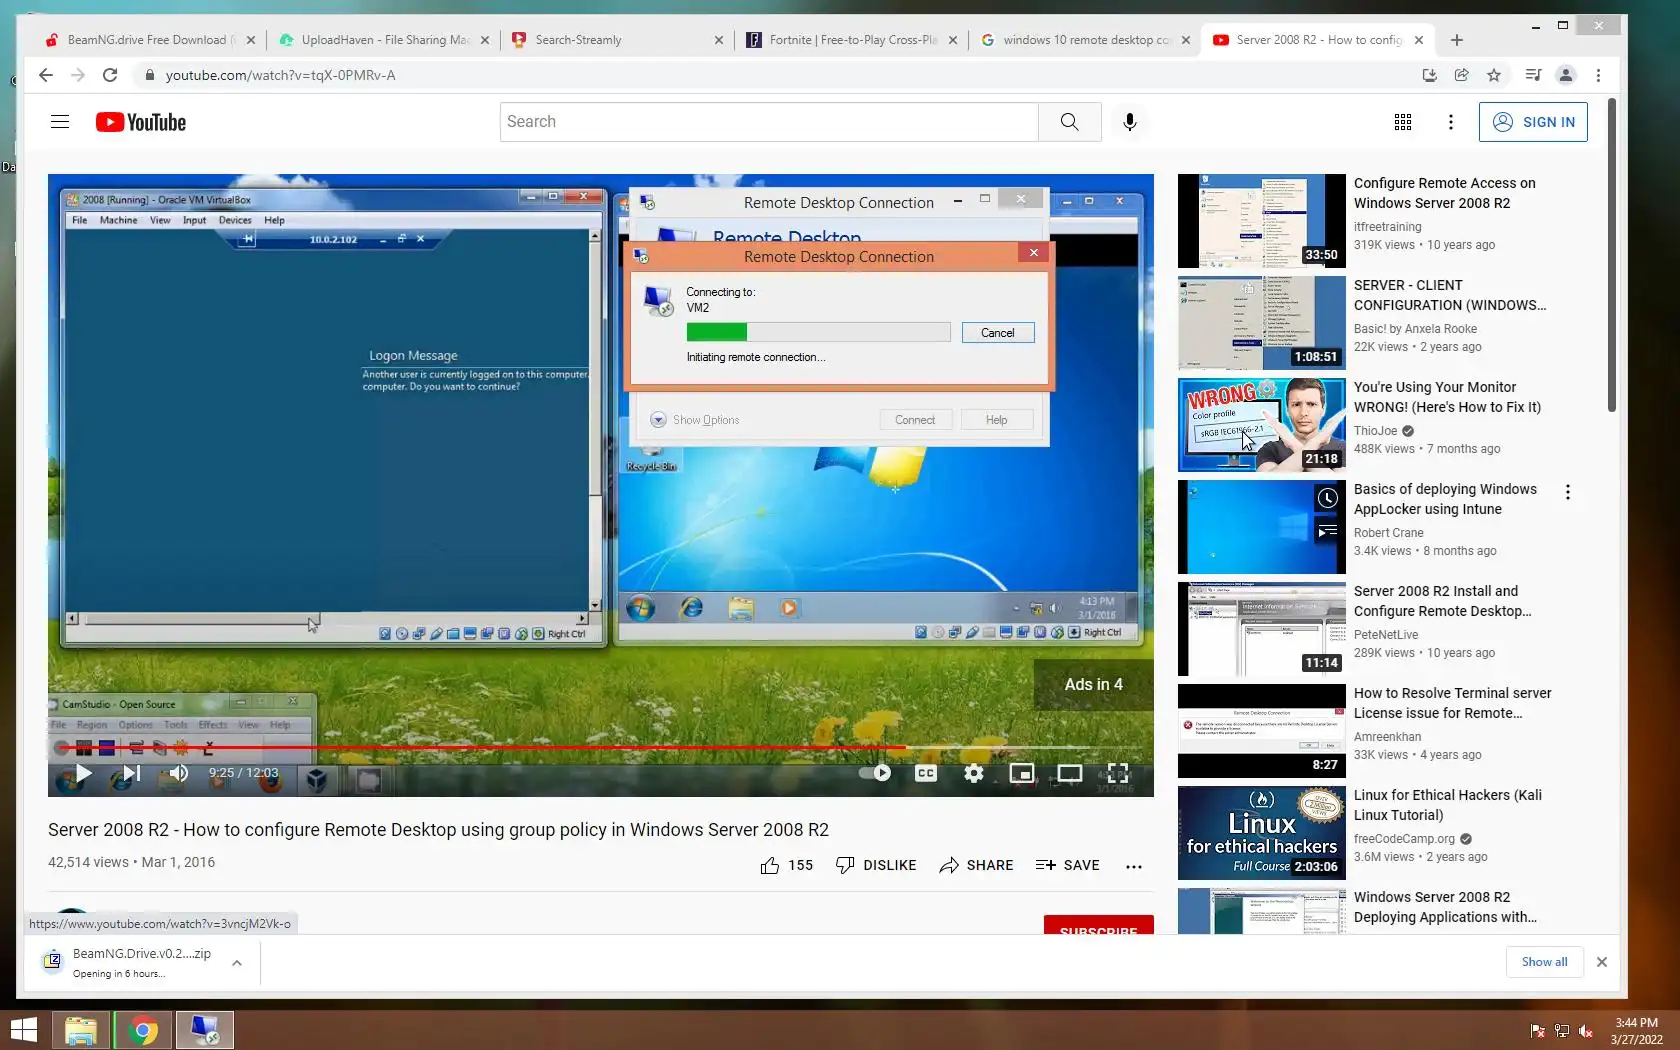Like the video with thumbs up
Screen dimensions: 1680x1050
tap(786, 865)
